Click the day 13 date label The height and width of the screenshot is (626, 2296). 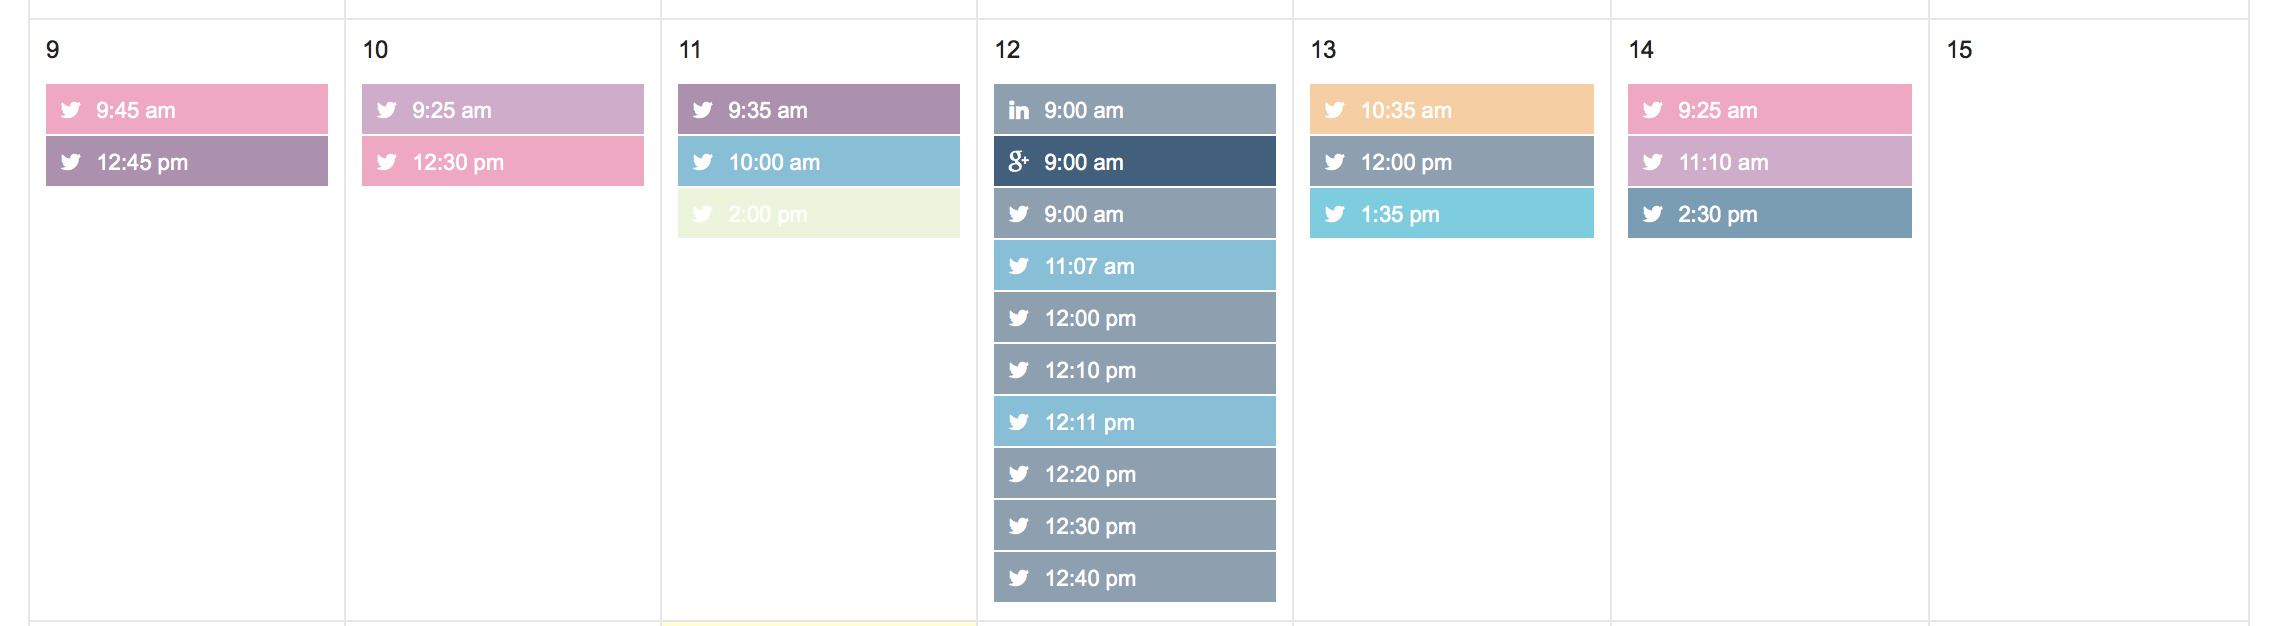[x=1323, y=50]
